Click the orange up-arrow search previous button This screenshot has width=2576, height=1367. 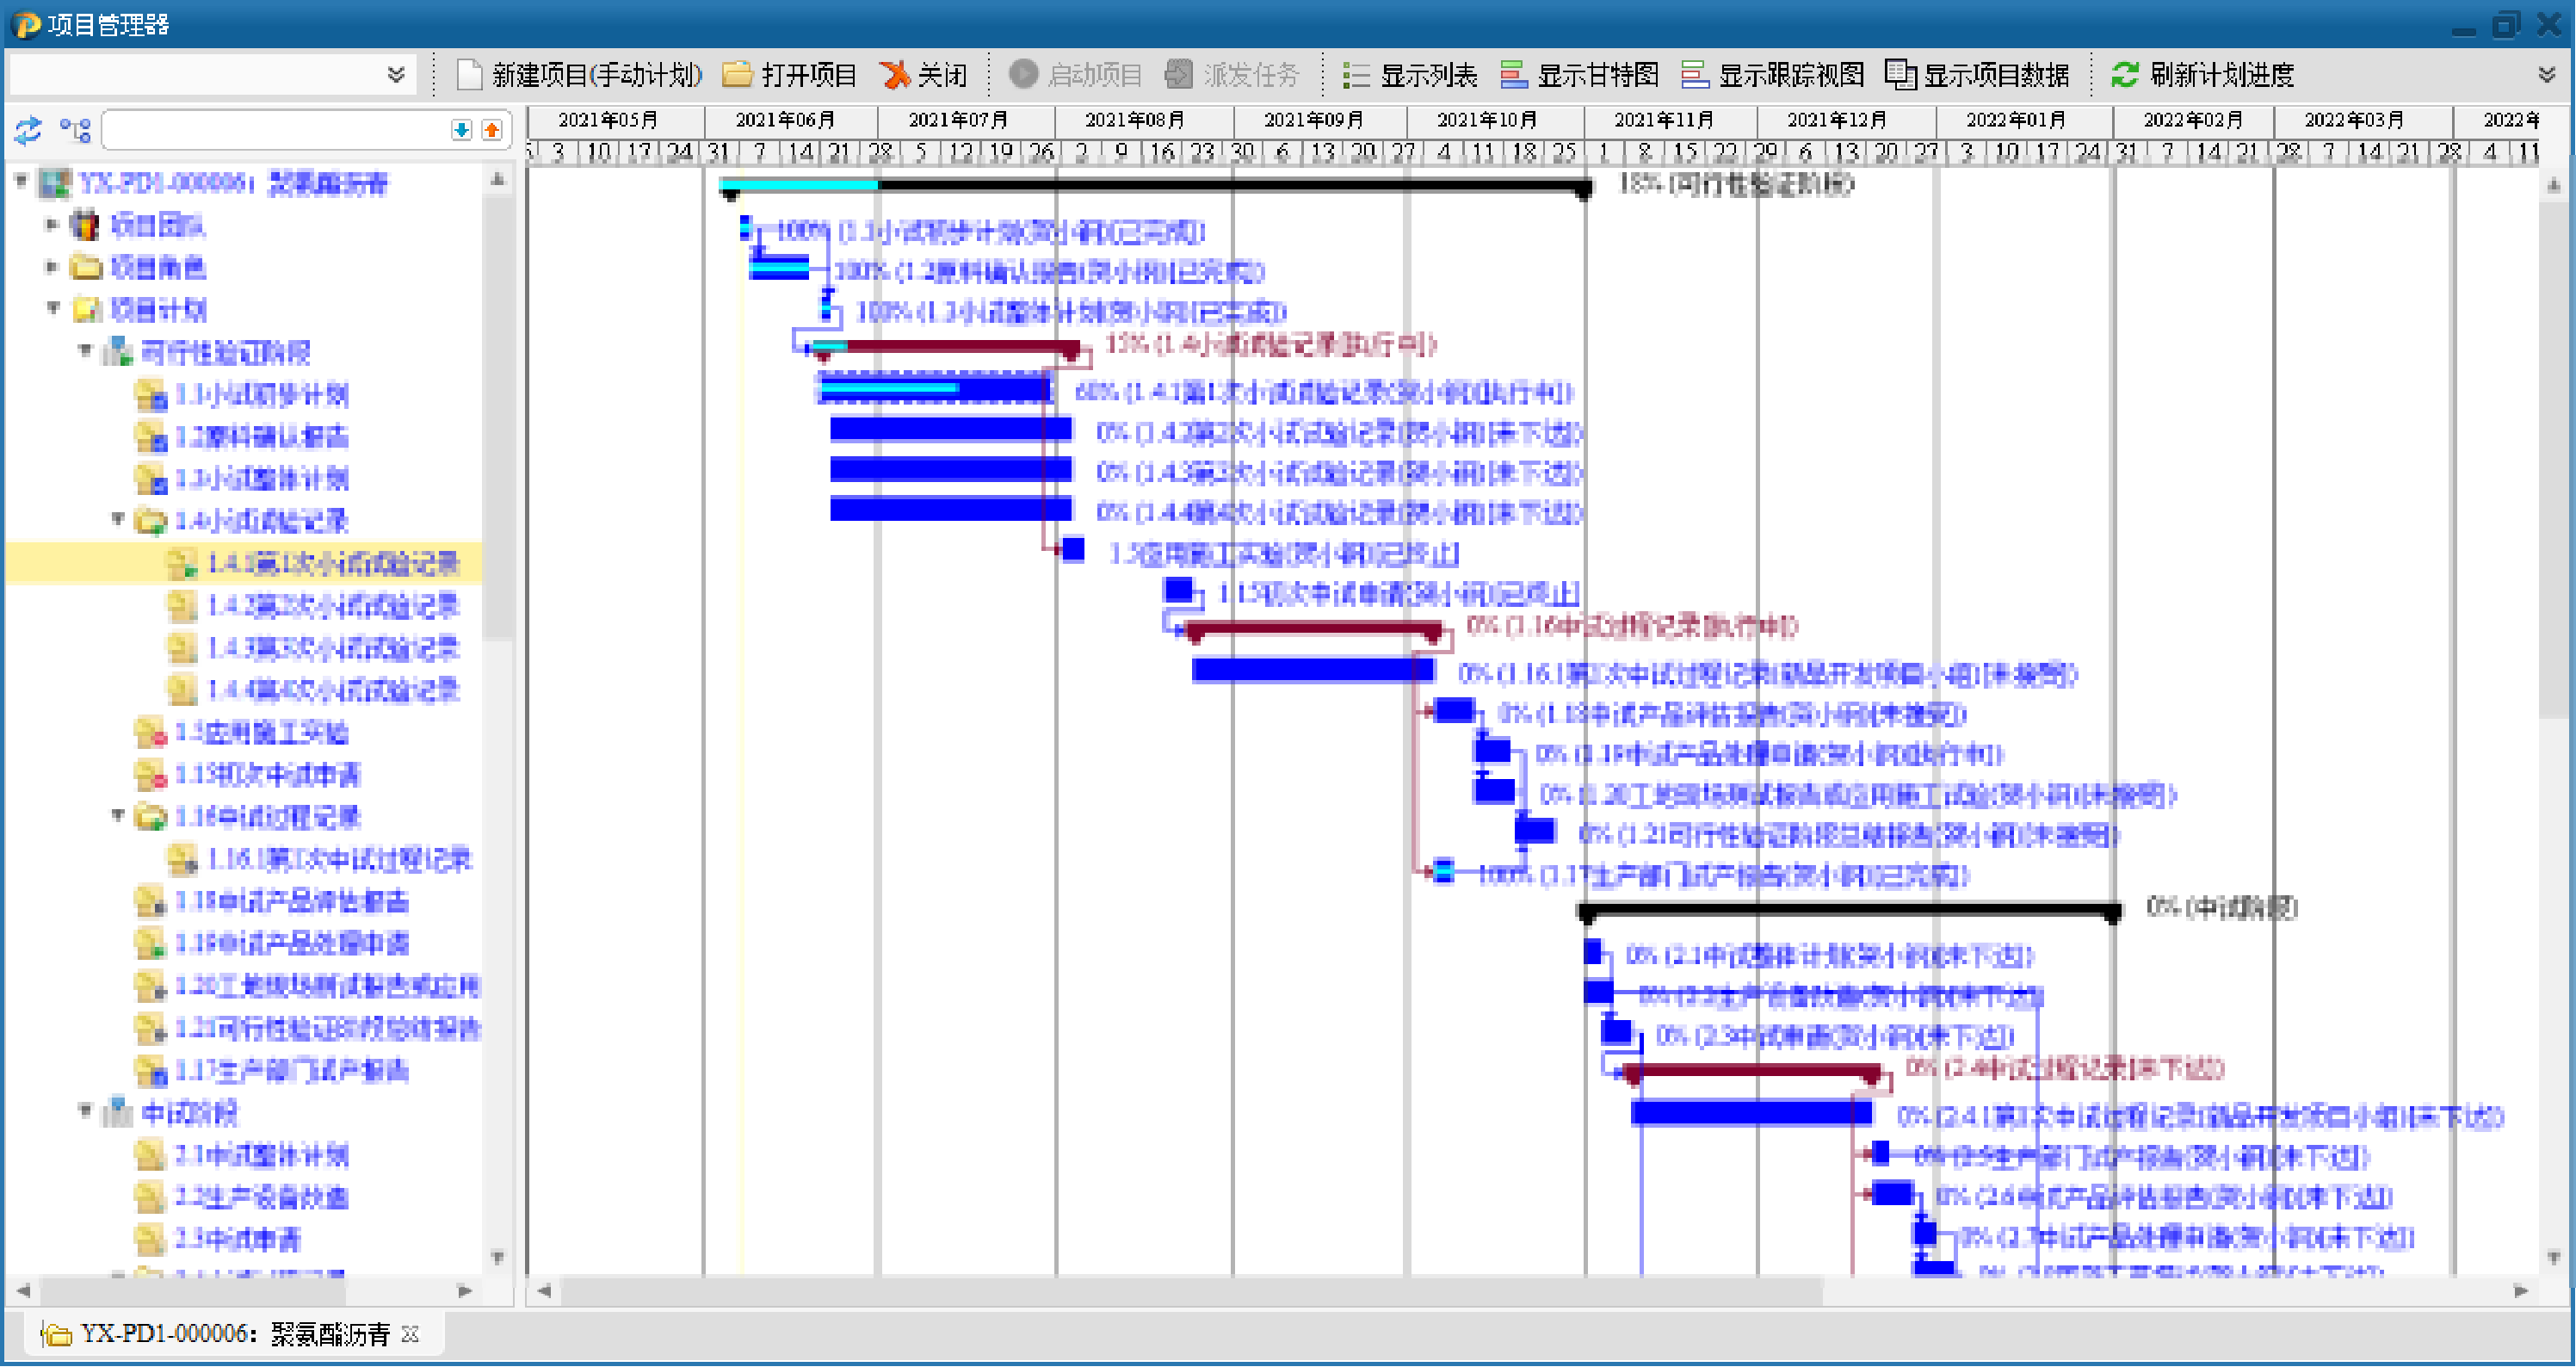[492, 130]
